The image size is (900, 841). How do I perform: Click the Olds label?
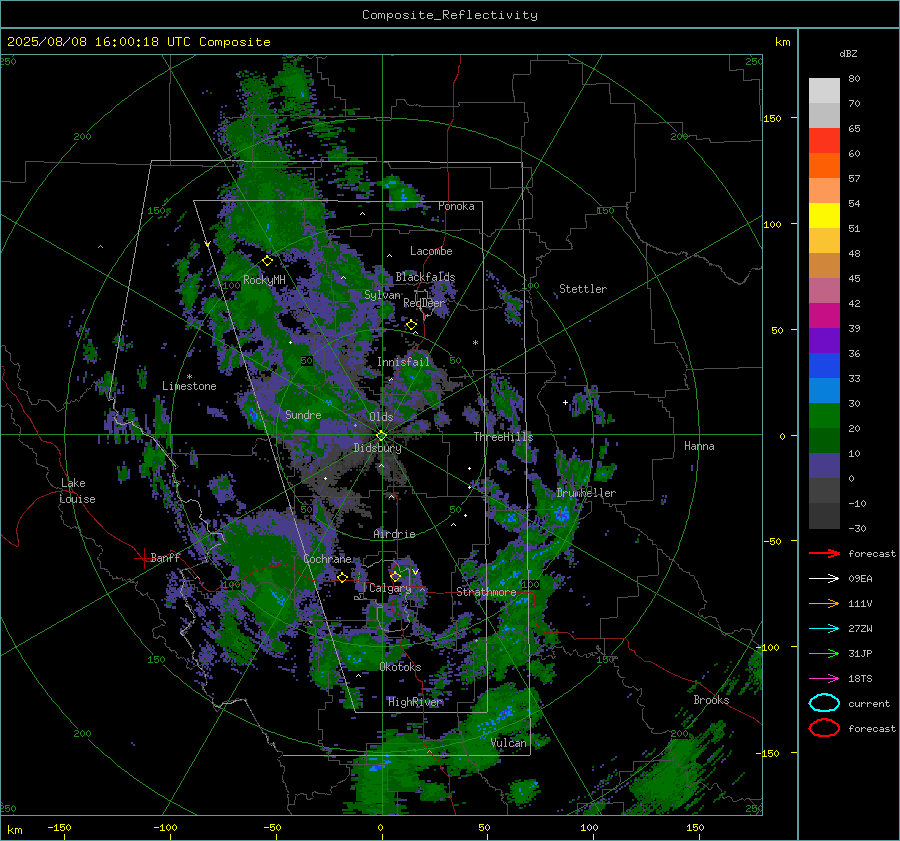click(x=381, y=417)
